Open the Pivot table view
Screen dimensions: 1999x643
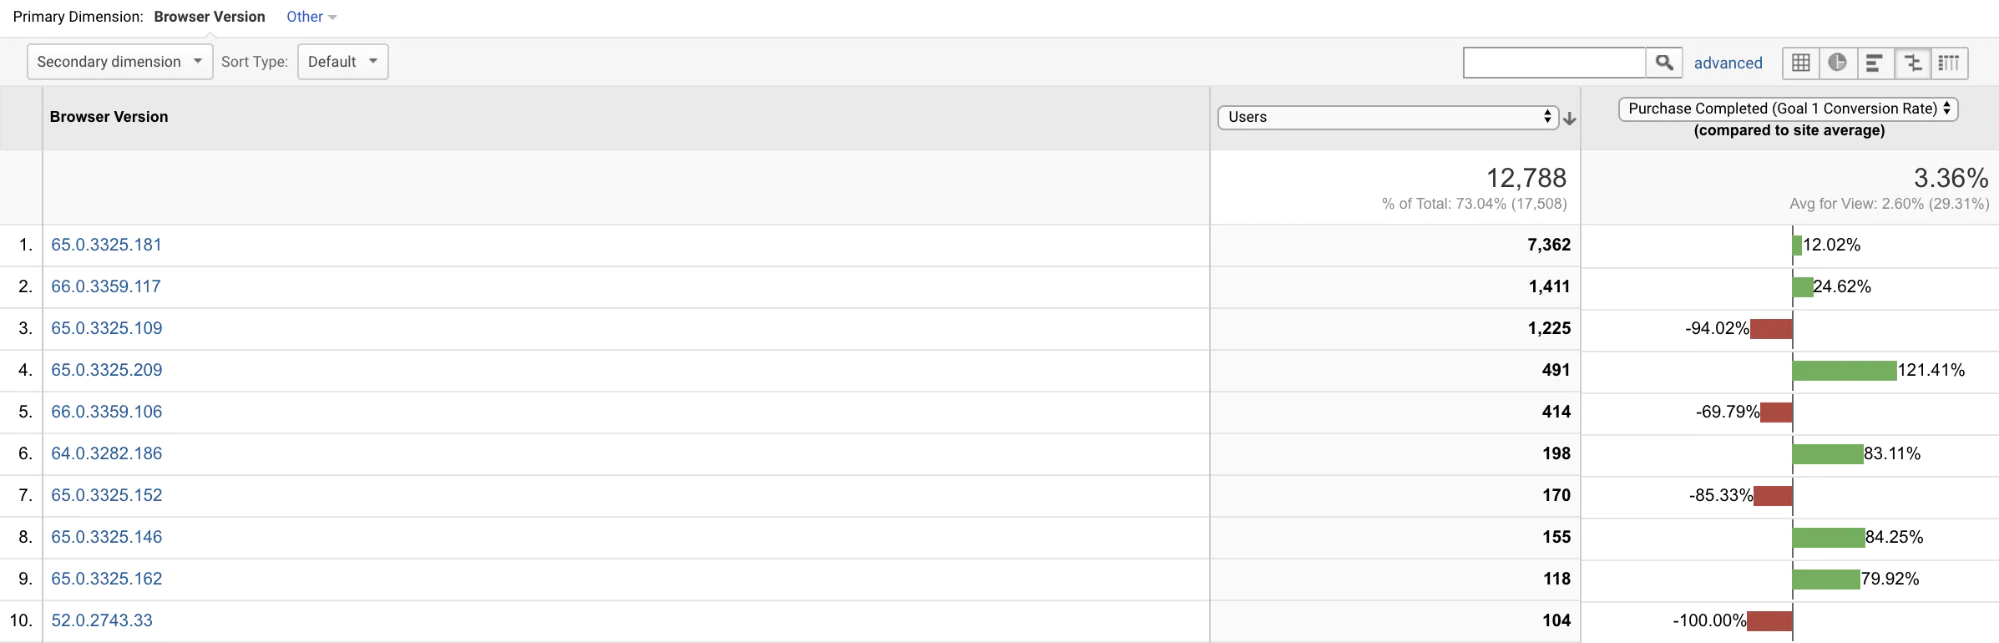point(1949,62)
